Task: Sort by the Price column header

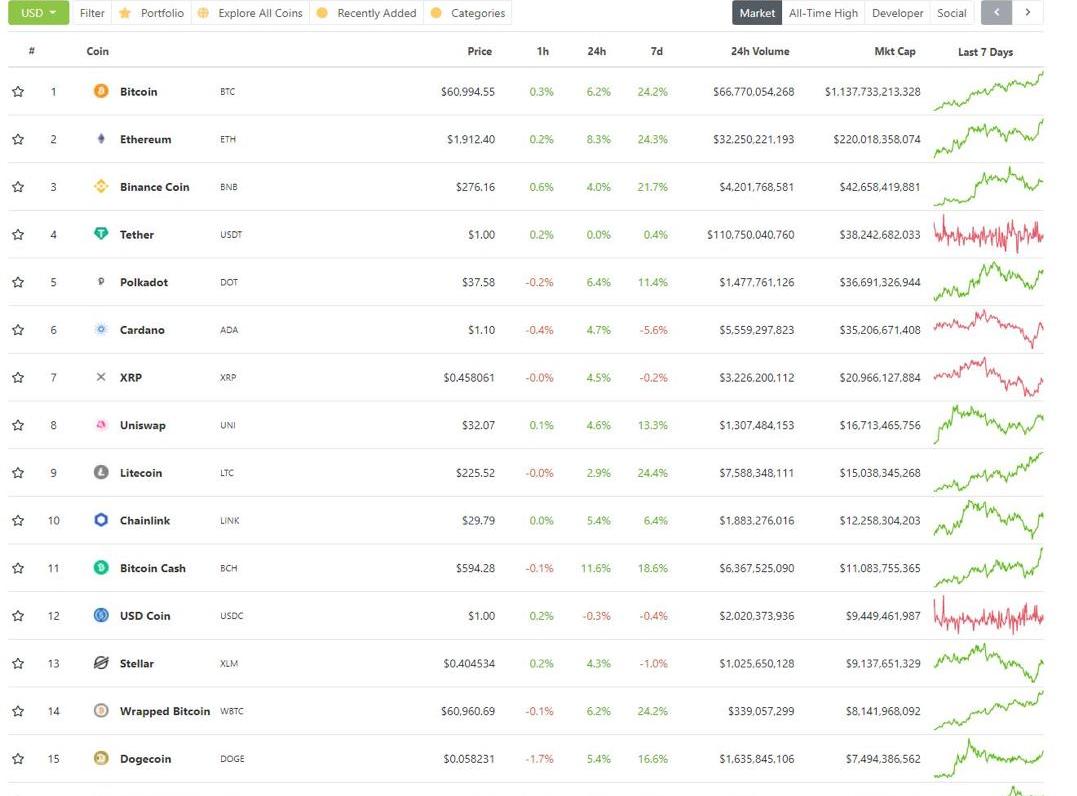Action: tap(479, 52)
